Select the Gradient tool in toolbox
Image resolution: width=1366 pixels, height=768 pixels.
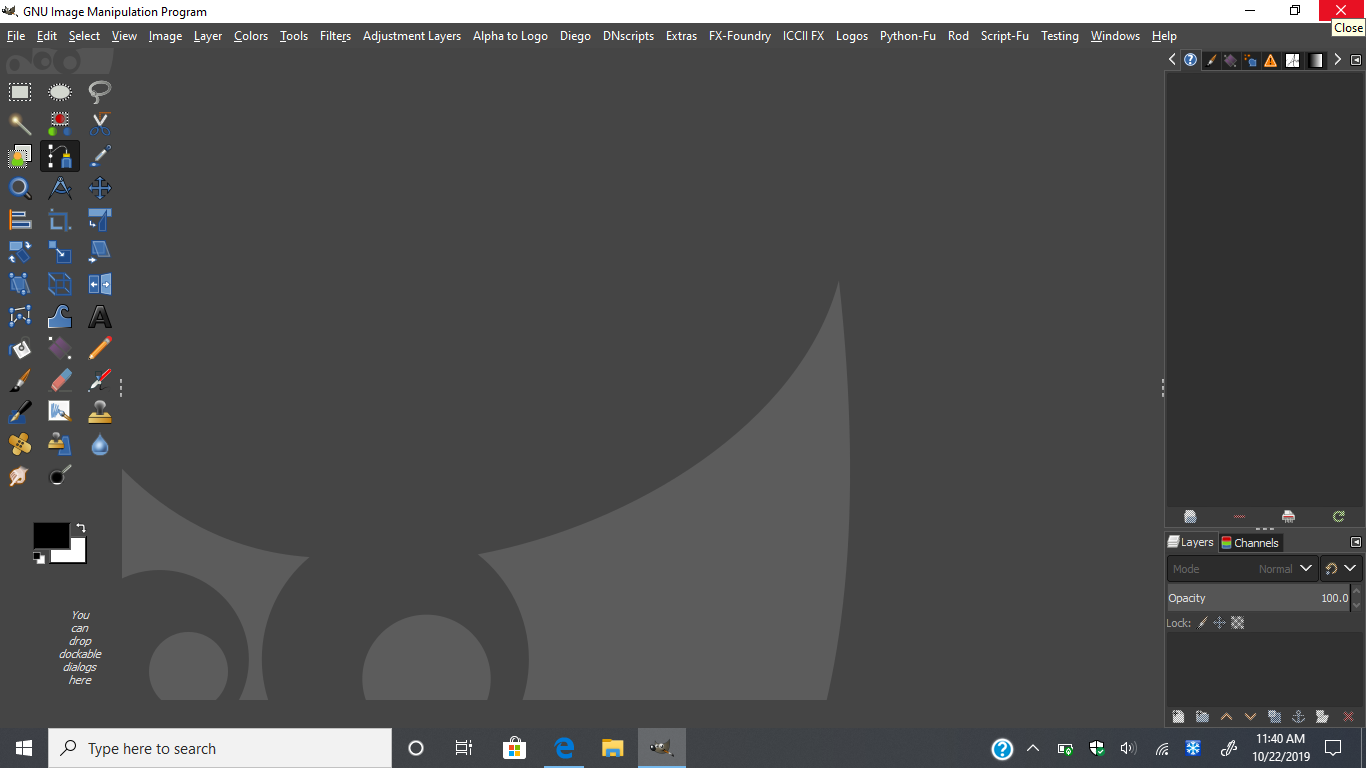point(60,348)
